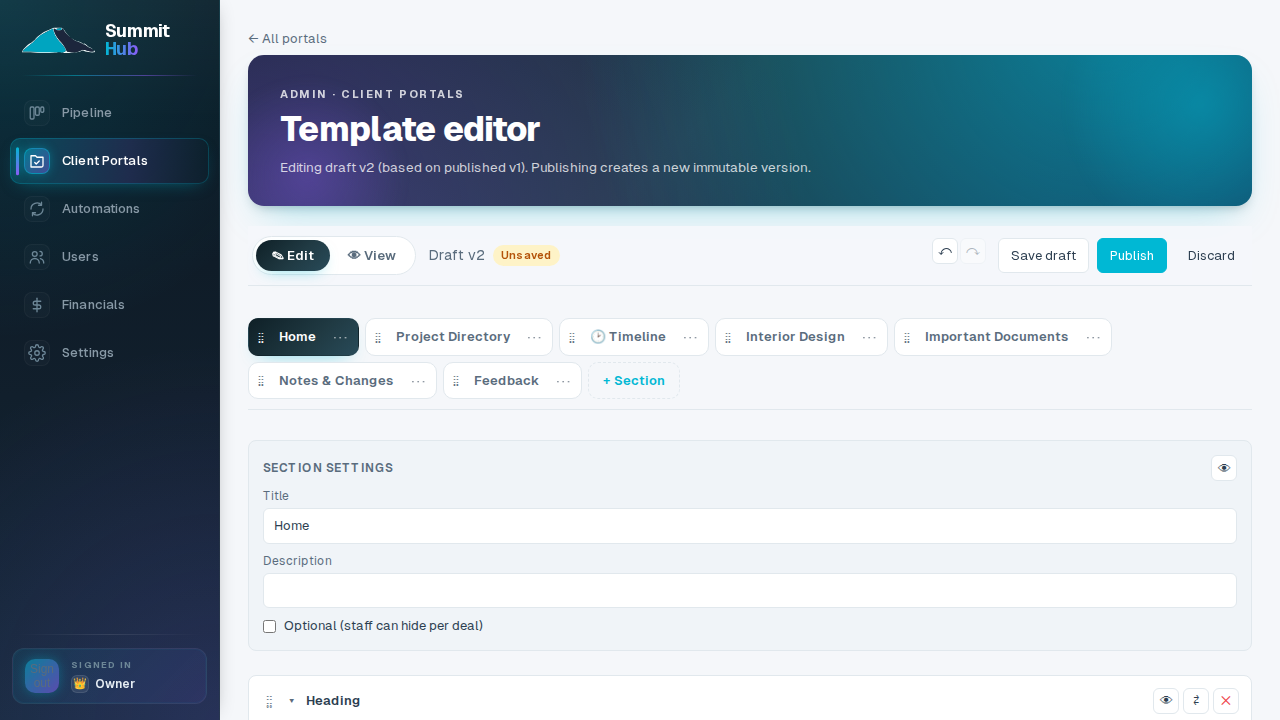The height and width of the screenshot is (720, 1280).
Task: Open the Automations page
Action: point(109,209)
